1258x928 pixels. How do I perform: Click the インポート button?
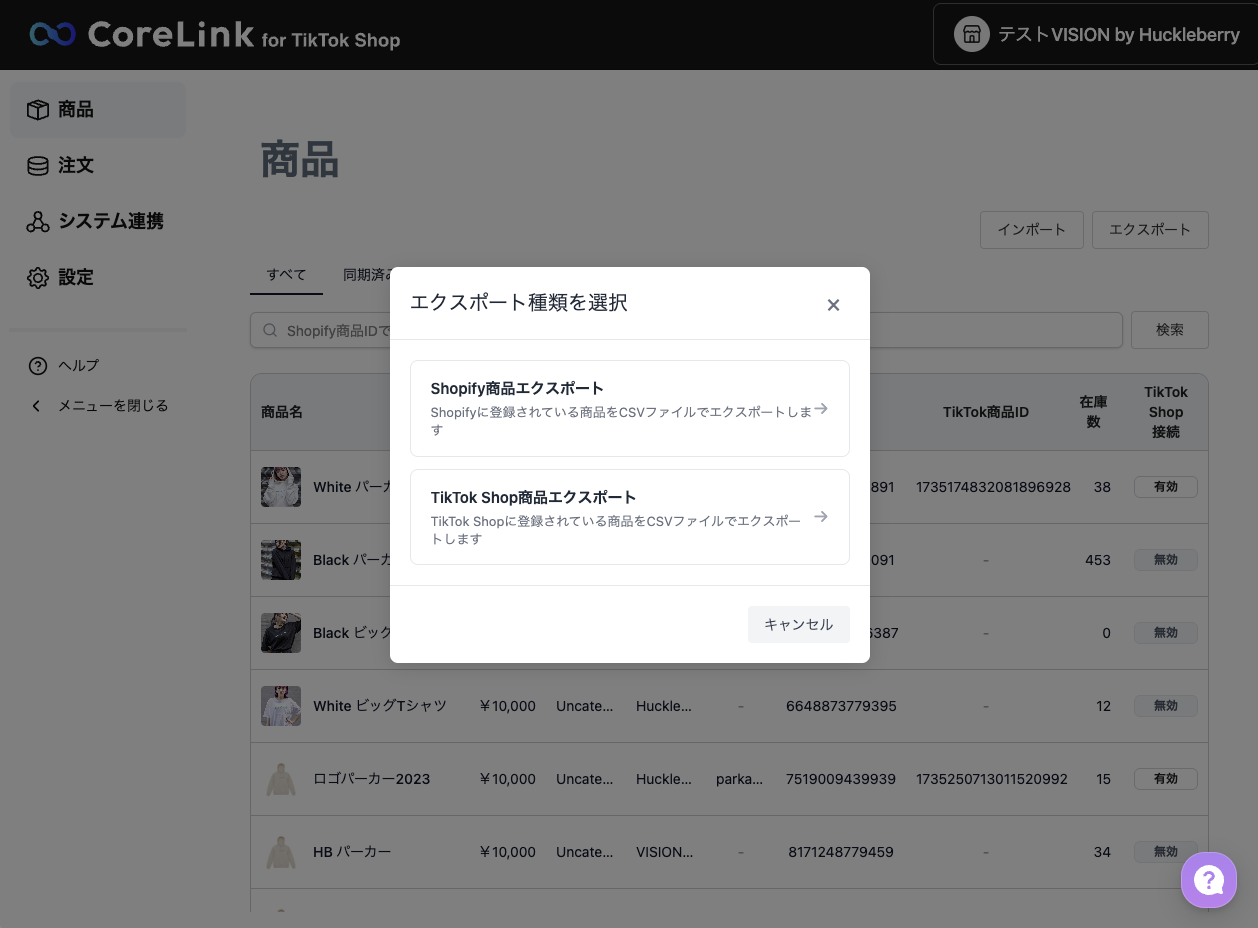(1032, 230)
